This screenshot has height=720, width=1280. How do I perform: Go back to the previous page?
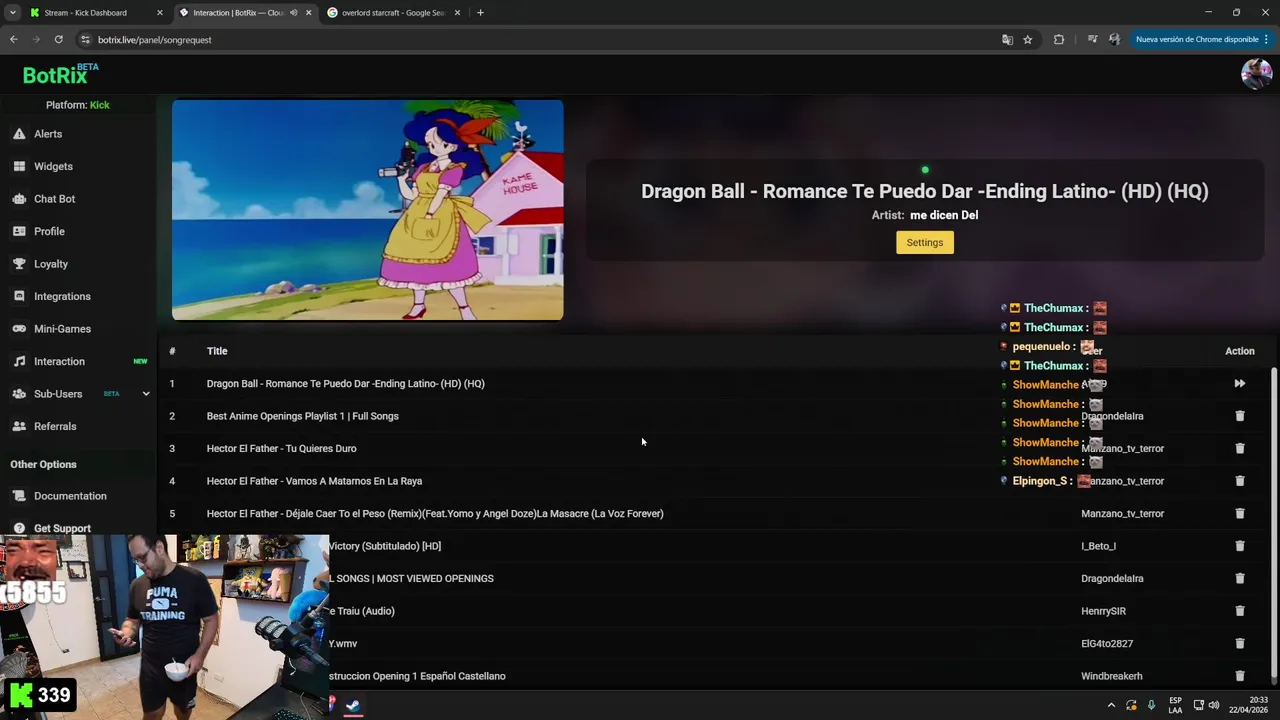(14, 40)
